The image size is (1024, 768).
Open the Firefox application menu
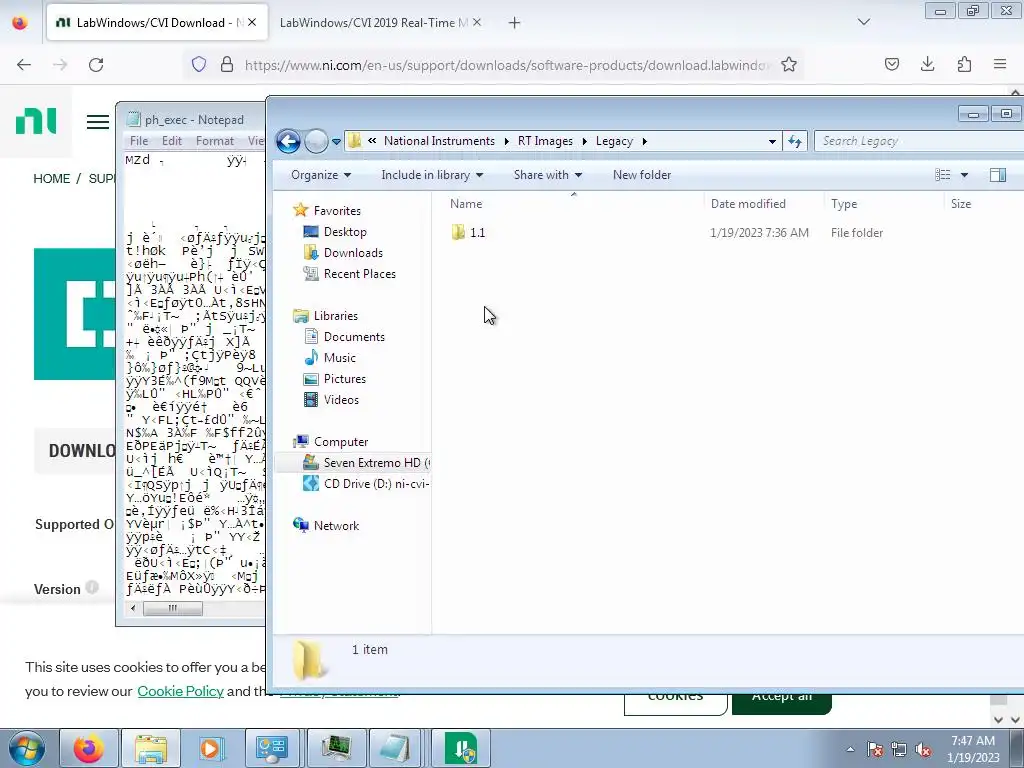click(1000, 64)
